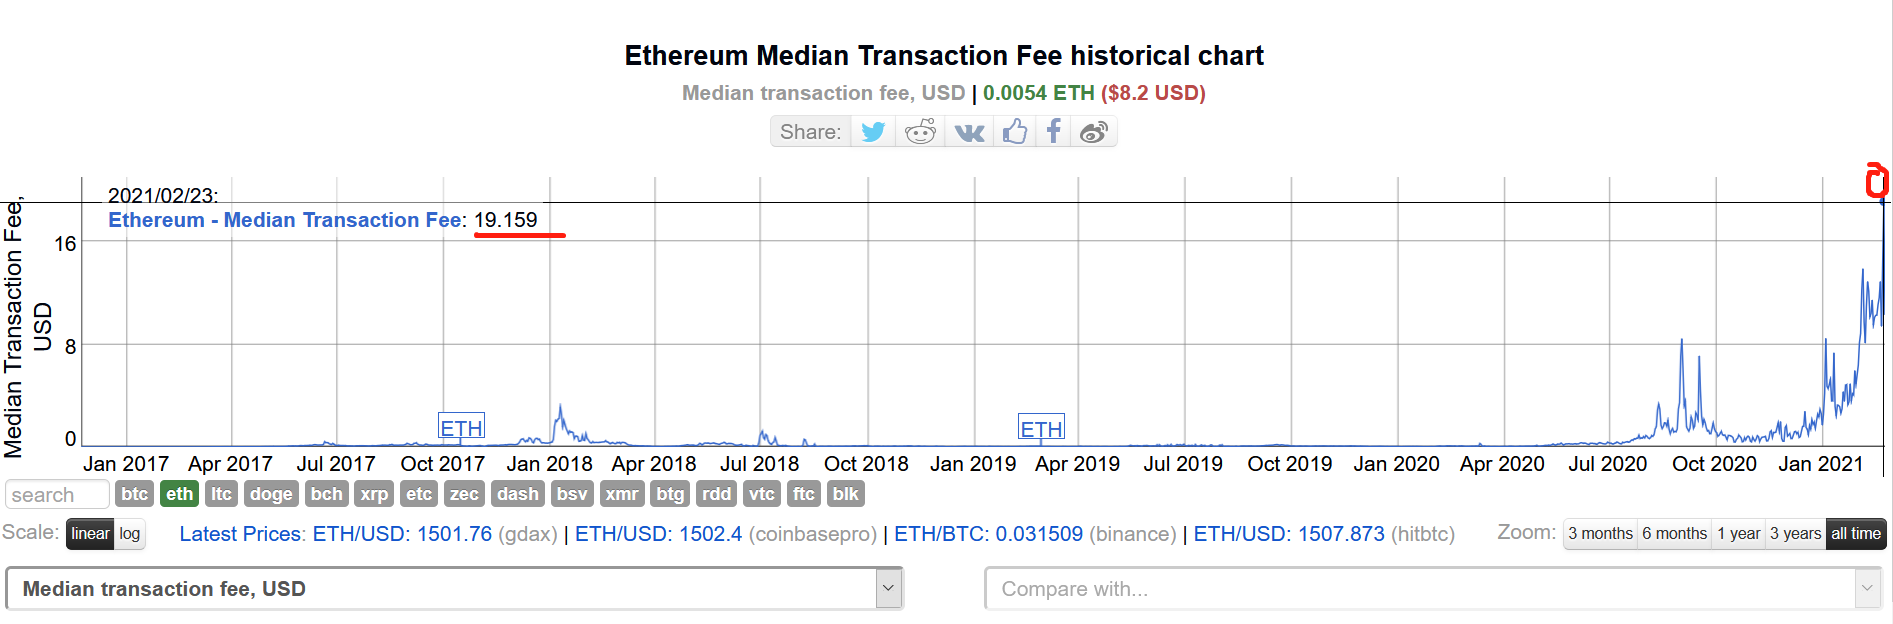Select the all time zoom range

tap(1856, 534)
